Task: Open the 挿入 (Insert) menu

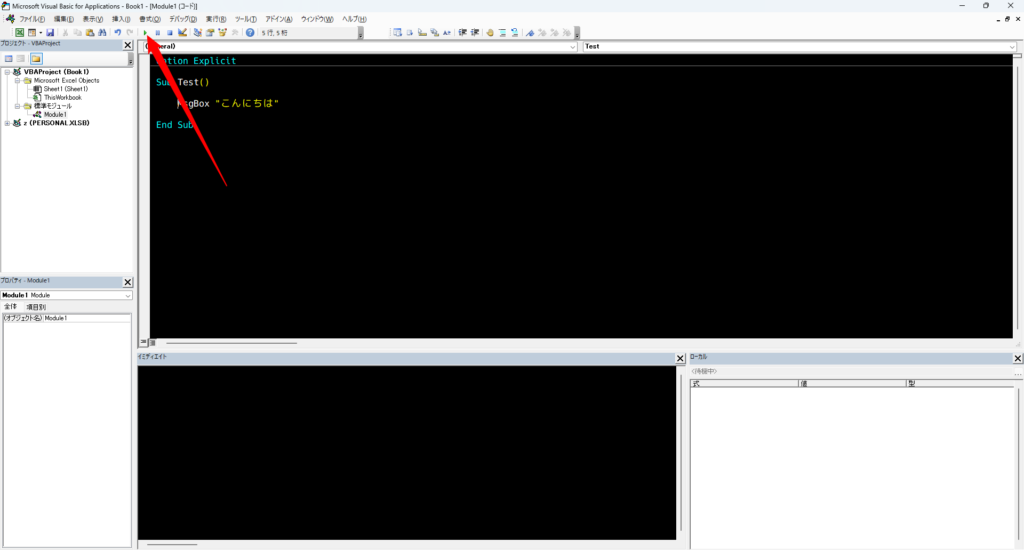Action: click(121, 19)
